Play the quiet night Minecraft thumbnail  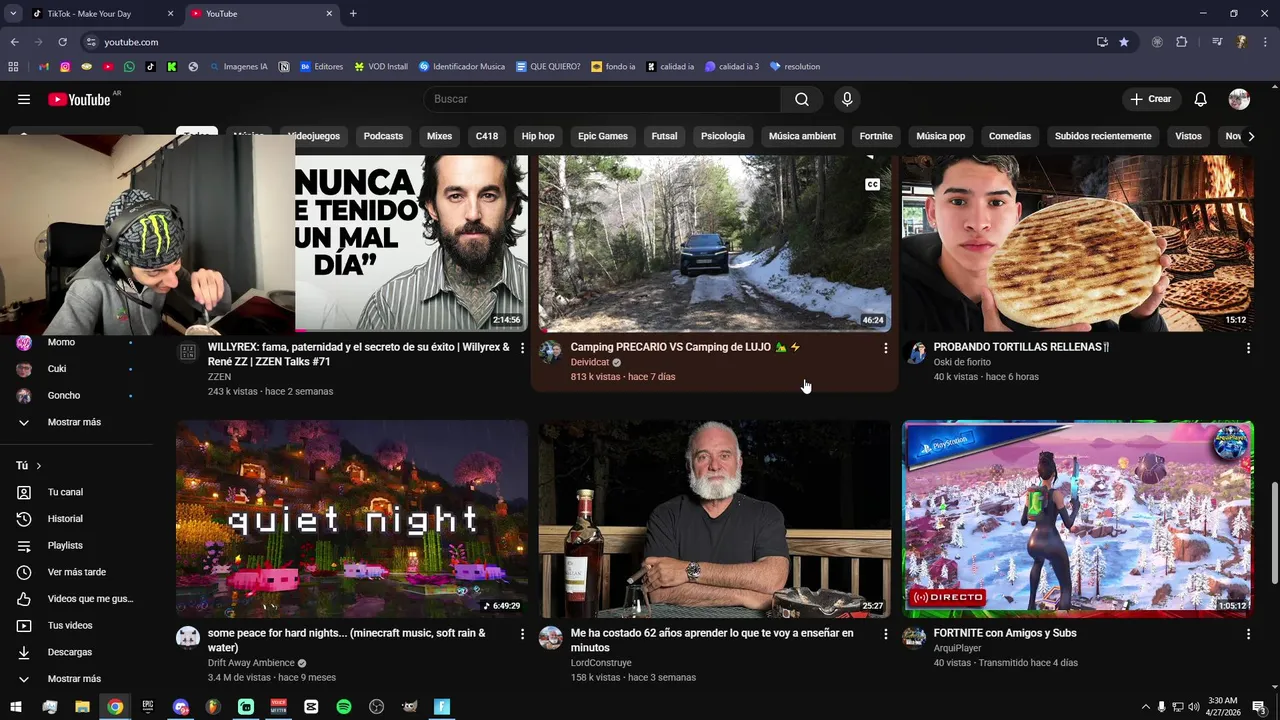[352, 519]
